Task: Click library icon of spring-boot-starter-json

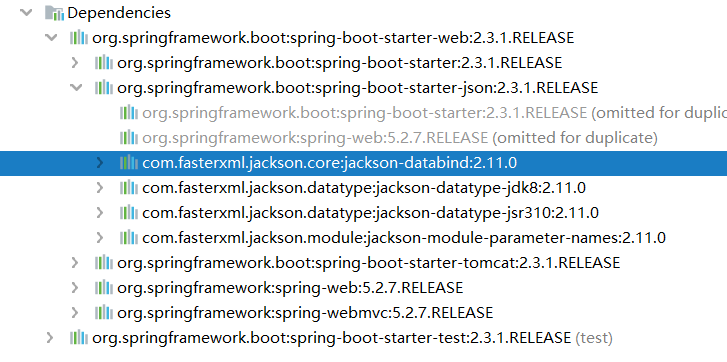Action: point(104,88)
